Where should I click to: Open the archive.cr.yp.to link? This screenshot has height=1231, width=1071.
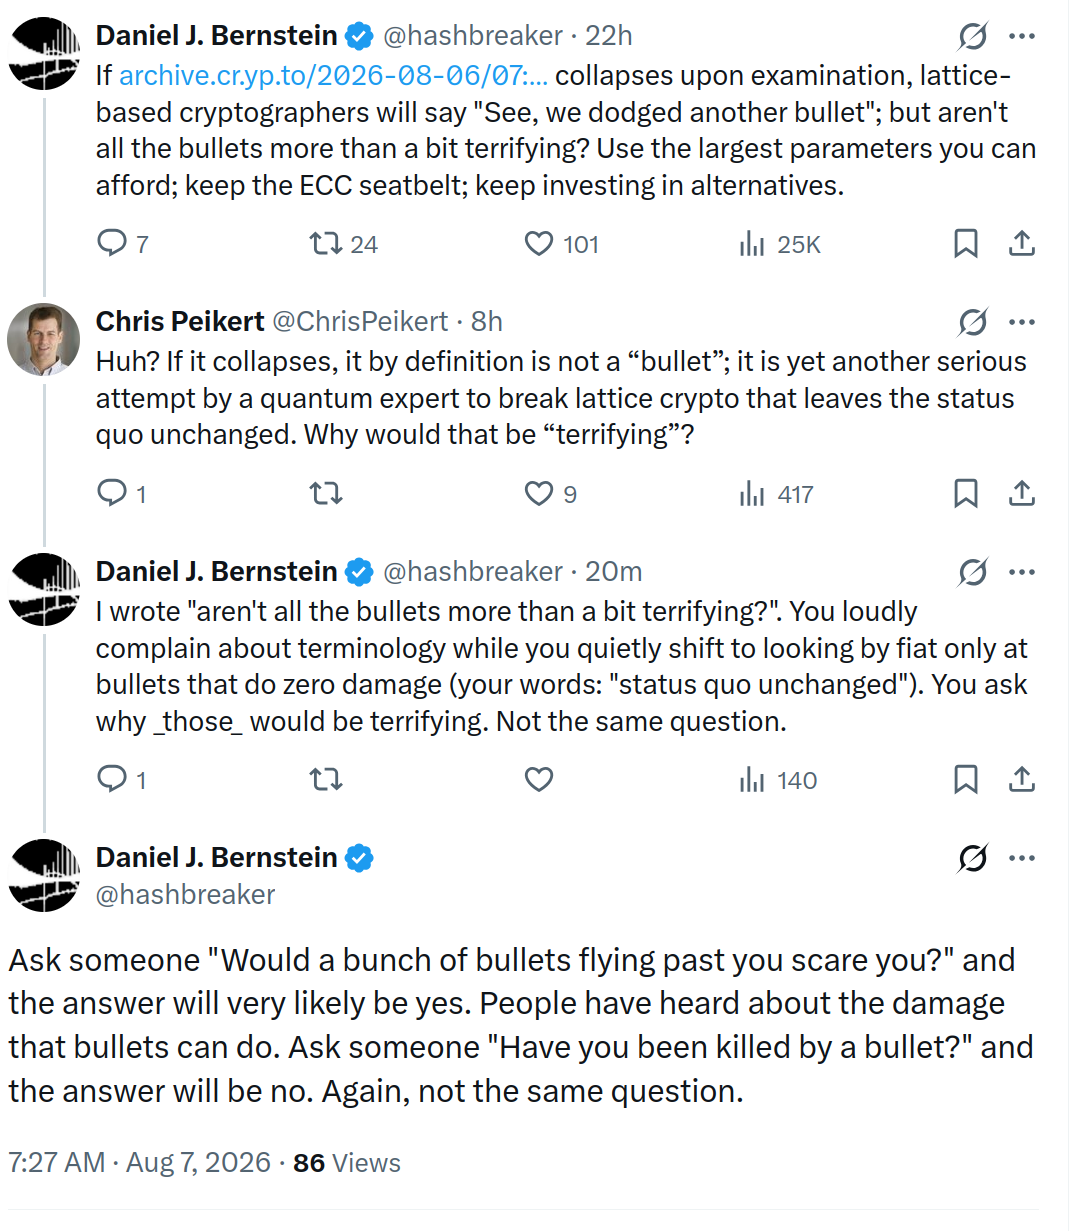pyautogui.click(x=333, y=76)
